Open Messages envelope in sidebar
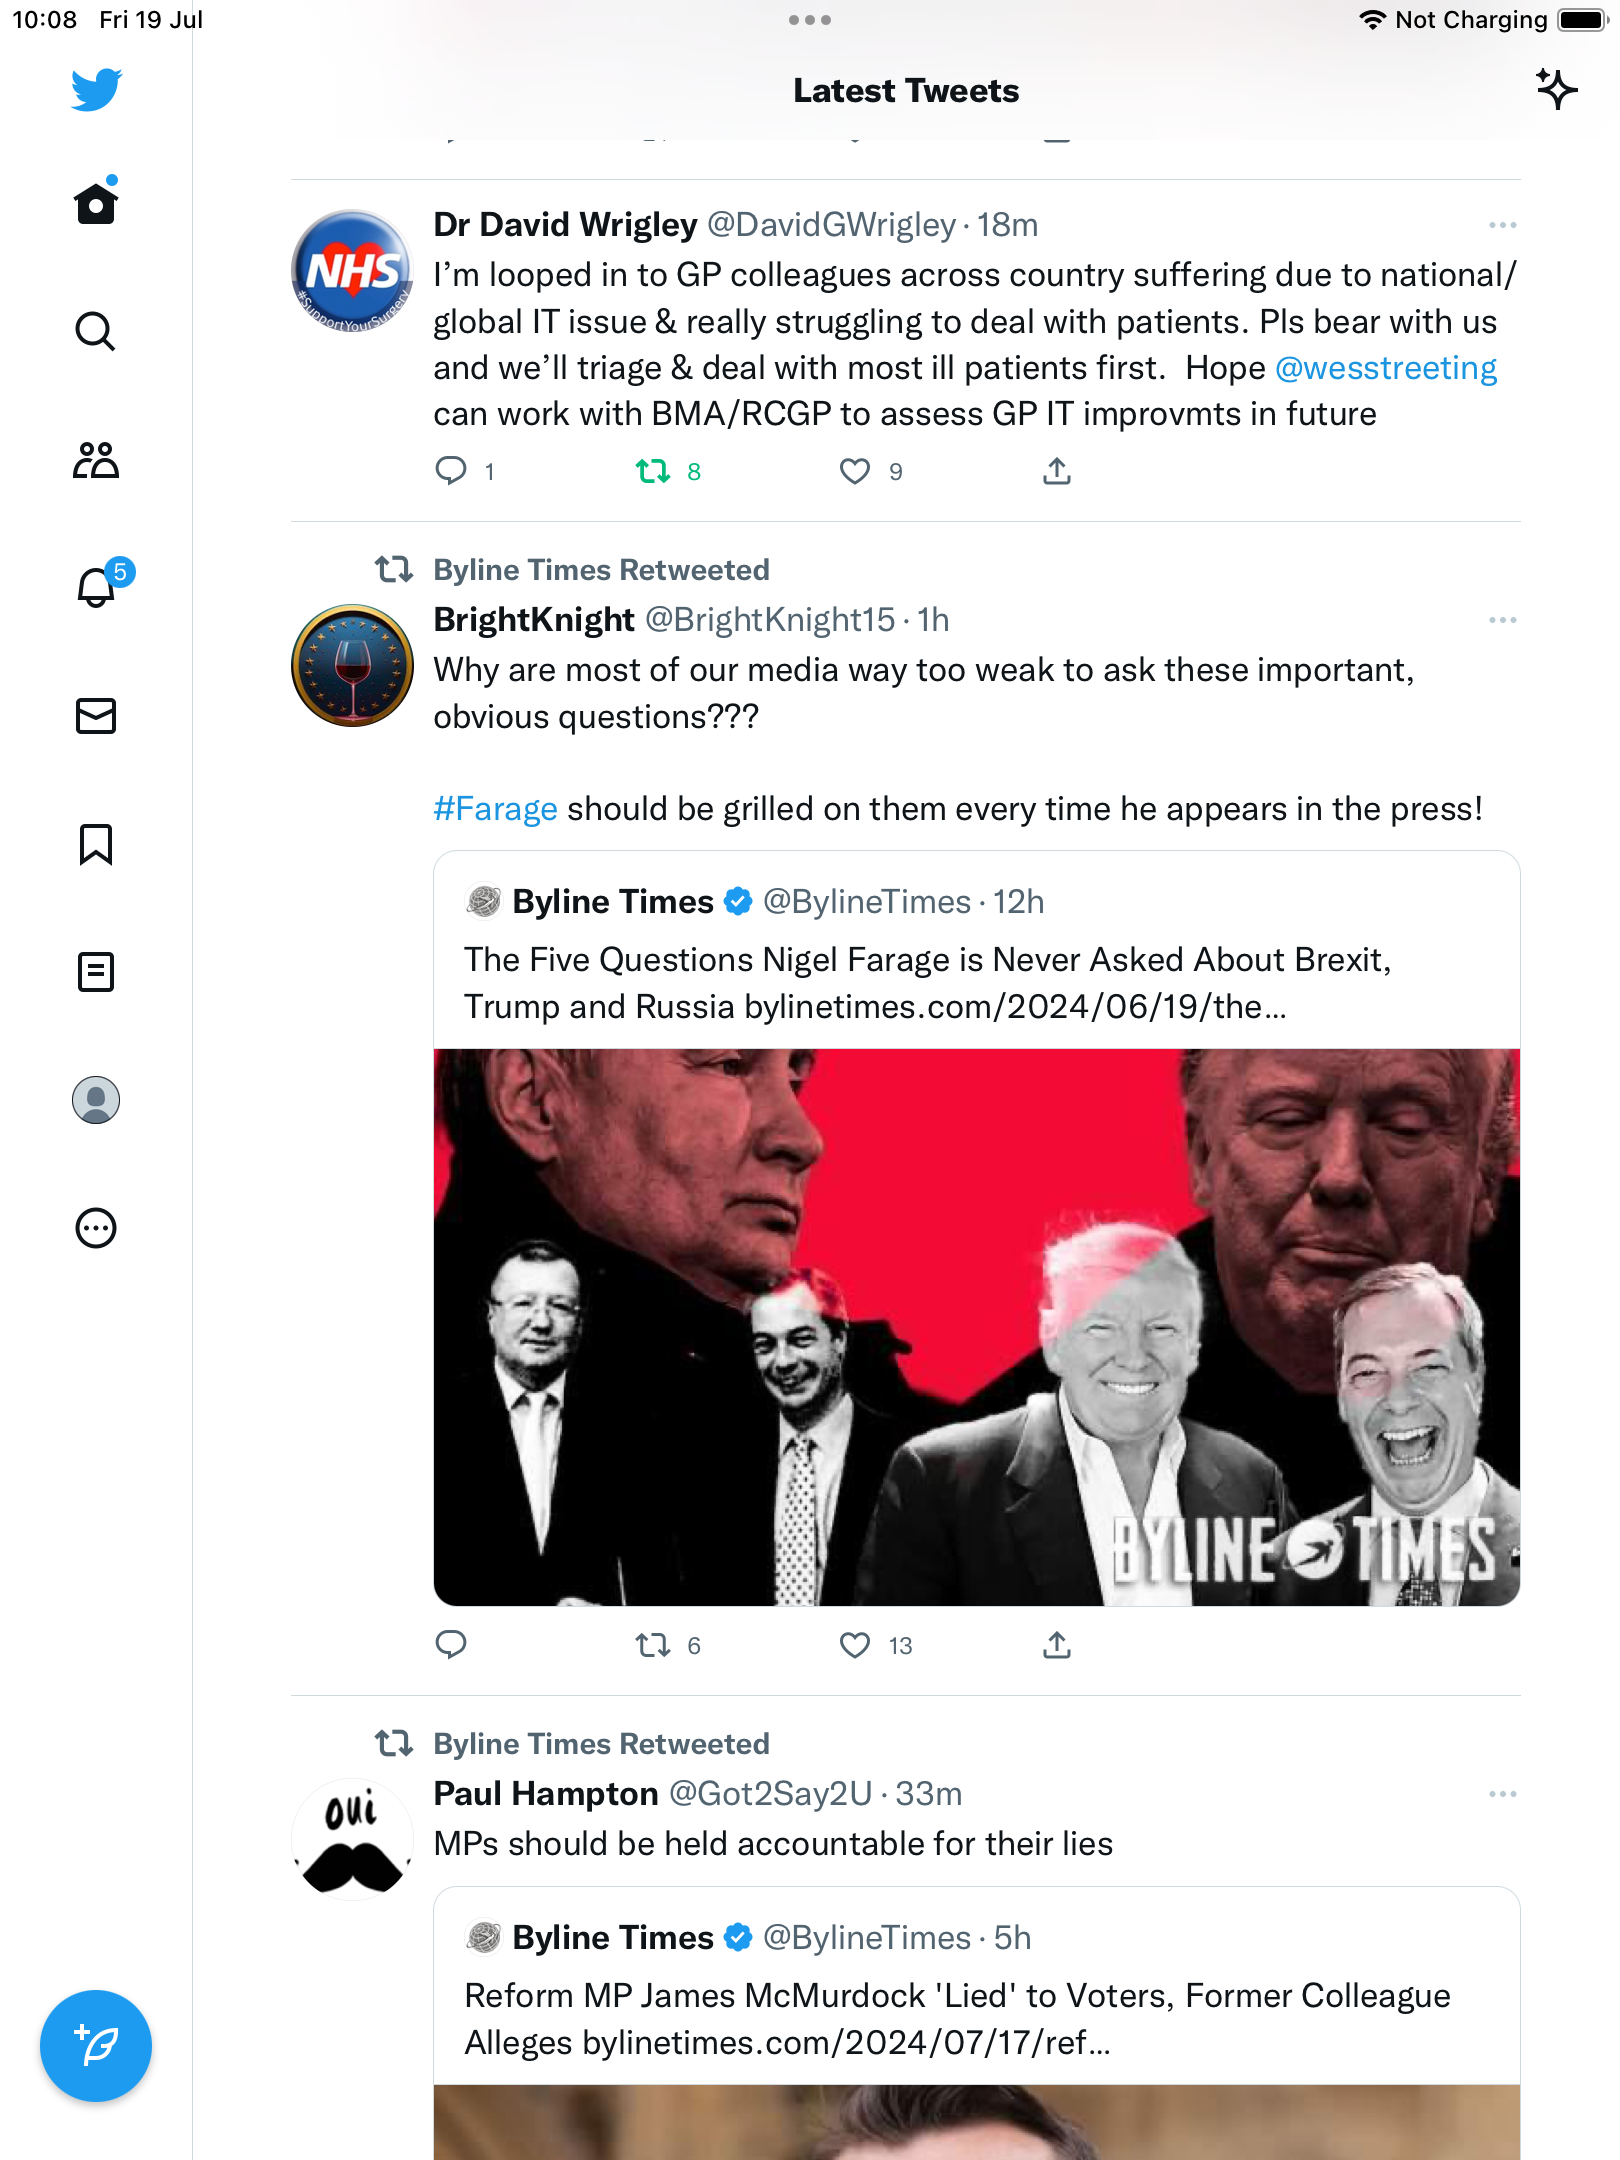 [x=96, y=716]
